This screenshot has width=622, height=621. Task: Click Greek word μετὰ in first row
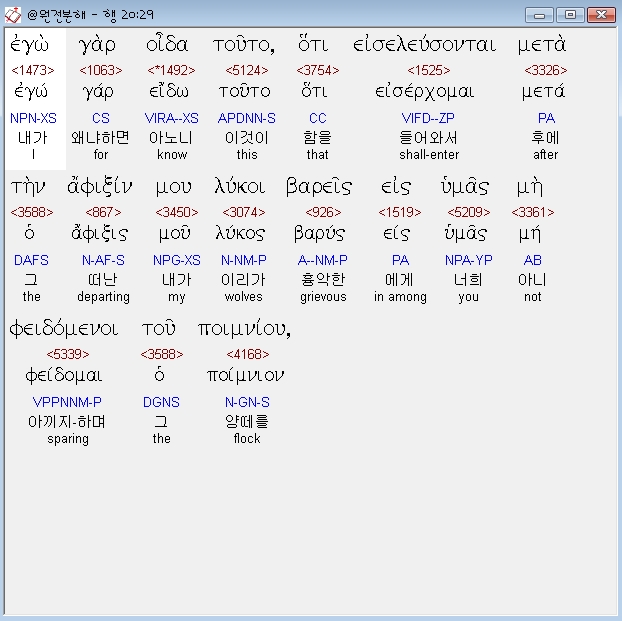coord(542,44)
